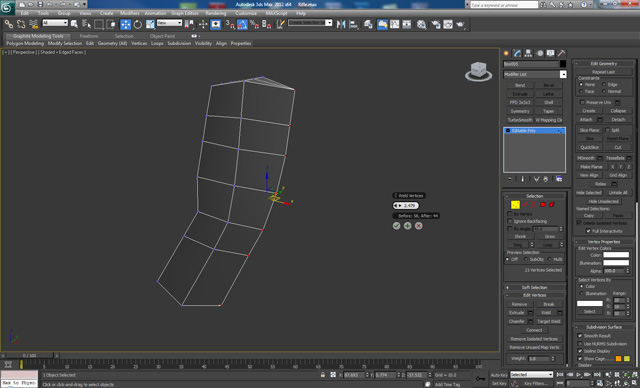Open the Modify command panel tab
Image resolution: width=640 pixels, height=388 pixels.
pyautogui.click(x=518, y=53)
